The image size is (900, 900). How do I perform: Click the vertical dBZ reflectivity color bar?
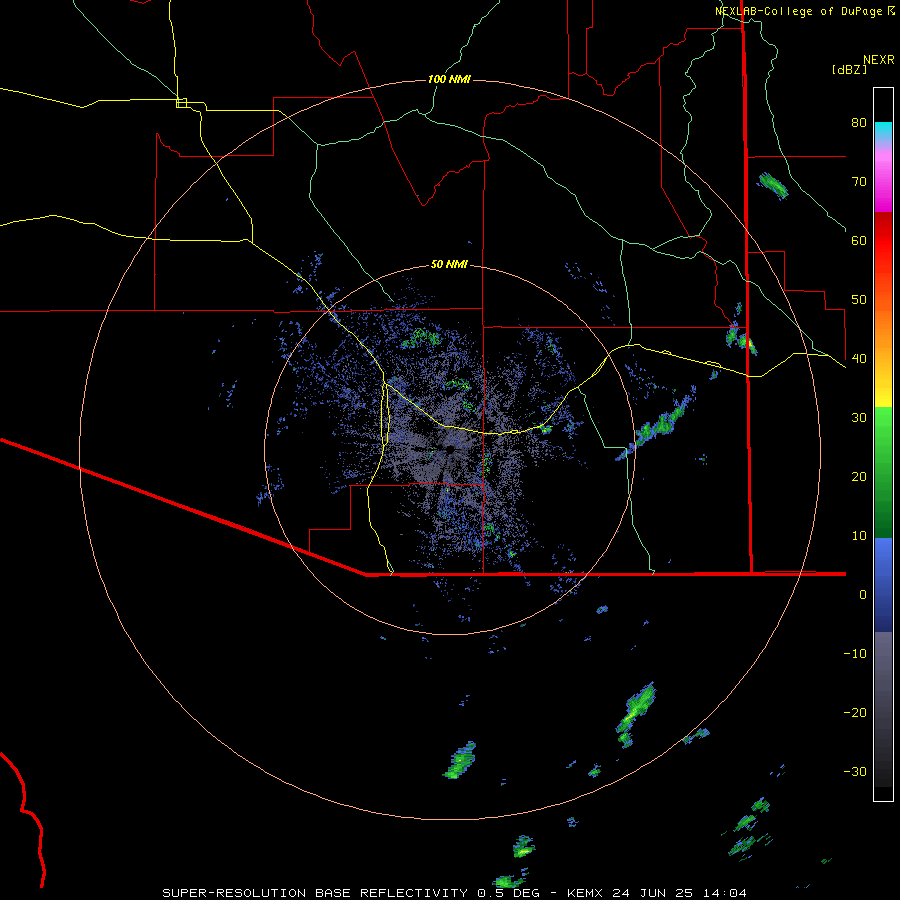point(883,444)
